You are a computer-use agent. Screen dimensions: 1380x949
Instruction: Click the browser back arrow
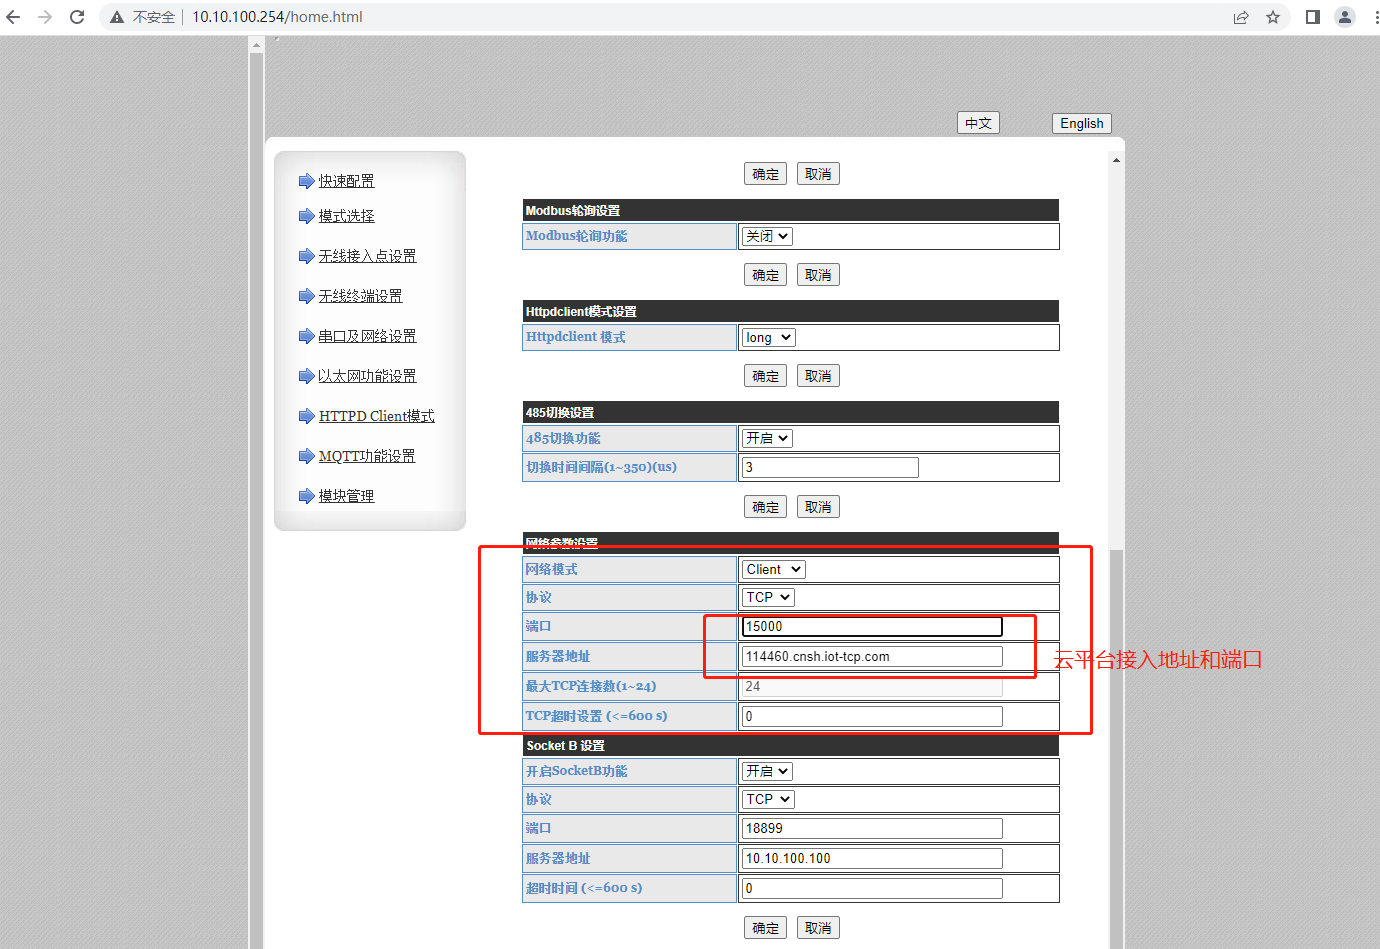(13, 17)
